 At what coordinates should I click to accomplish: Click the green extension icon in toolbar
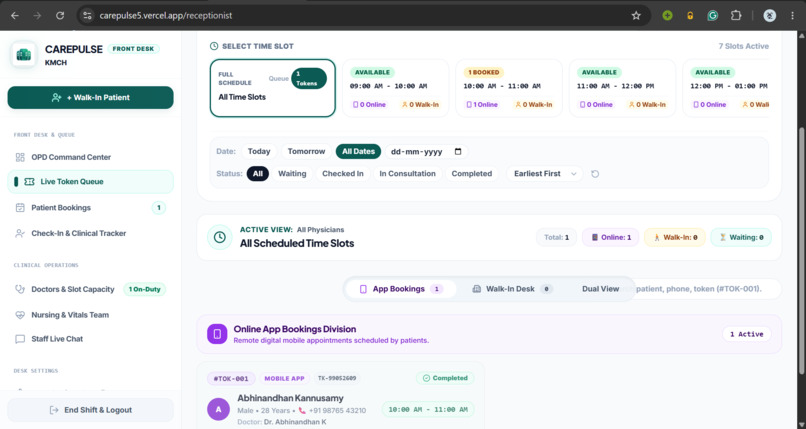[x=667, y=15]
